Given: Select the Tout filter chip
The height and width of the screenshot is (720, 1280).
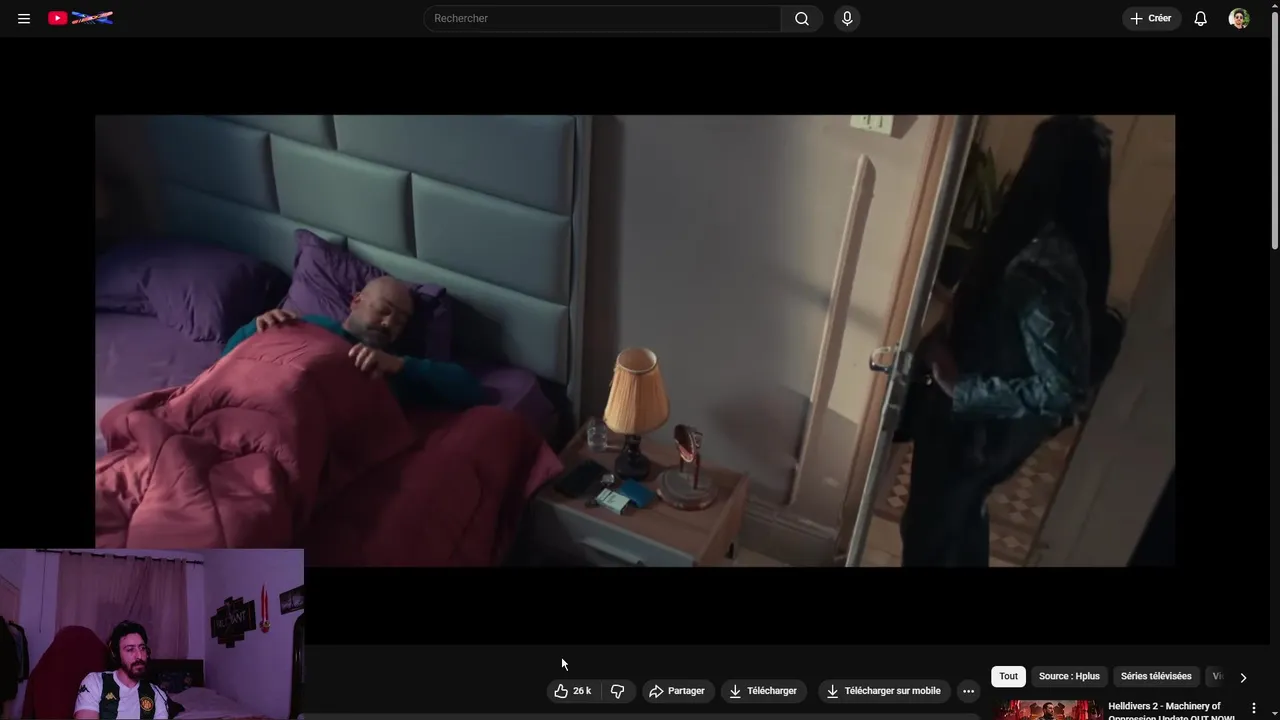Looking at the screenshot, I should tap(1008, 676).
